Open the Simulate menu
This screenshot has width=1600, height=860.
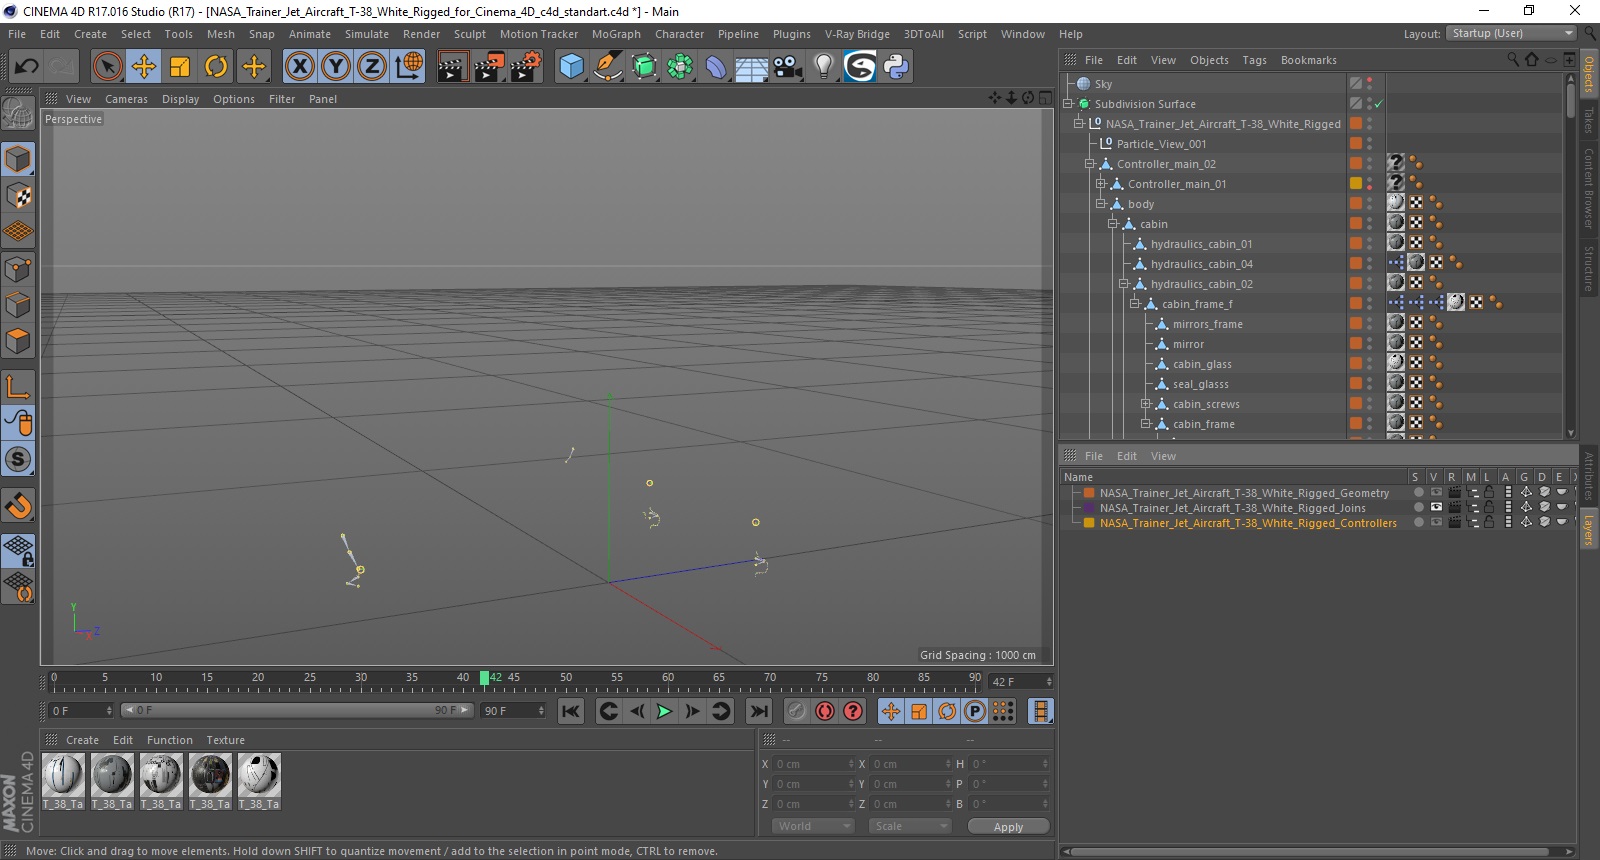367,34
